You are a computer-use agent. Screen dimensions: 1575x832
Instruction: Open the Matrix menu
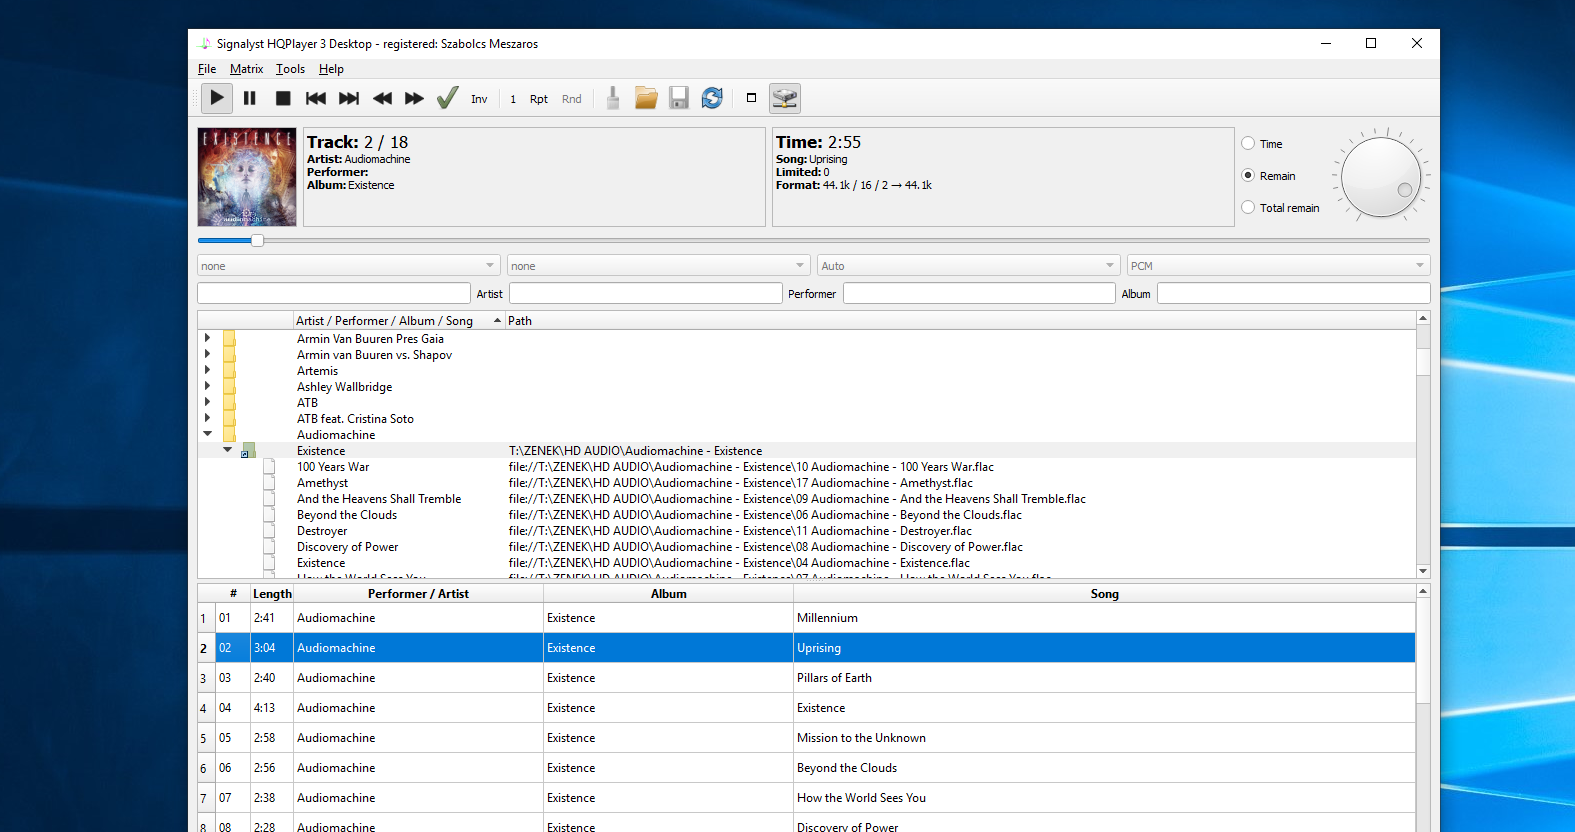[246, 69]
